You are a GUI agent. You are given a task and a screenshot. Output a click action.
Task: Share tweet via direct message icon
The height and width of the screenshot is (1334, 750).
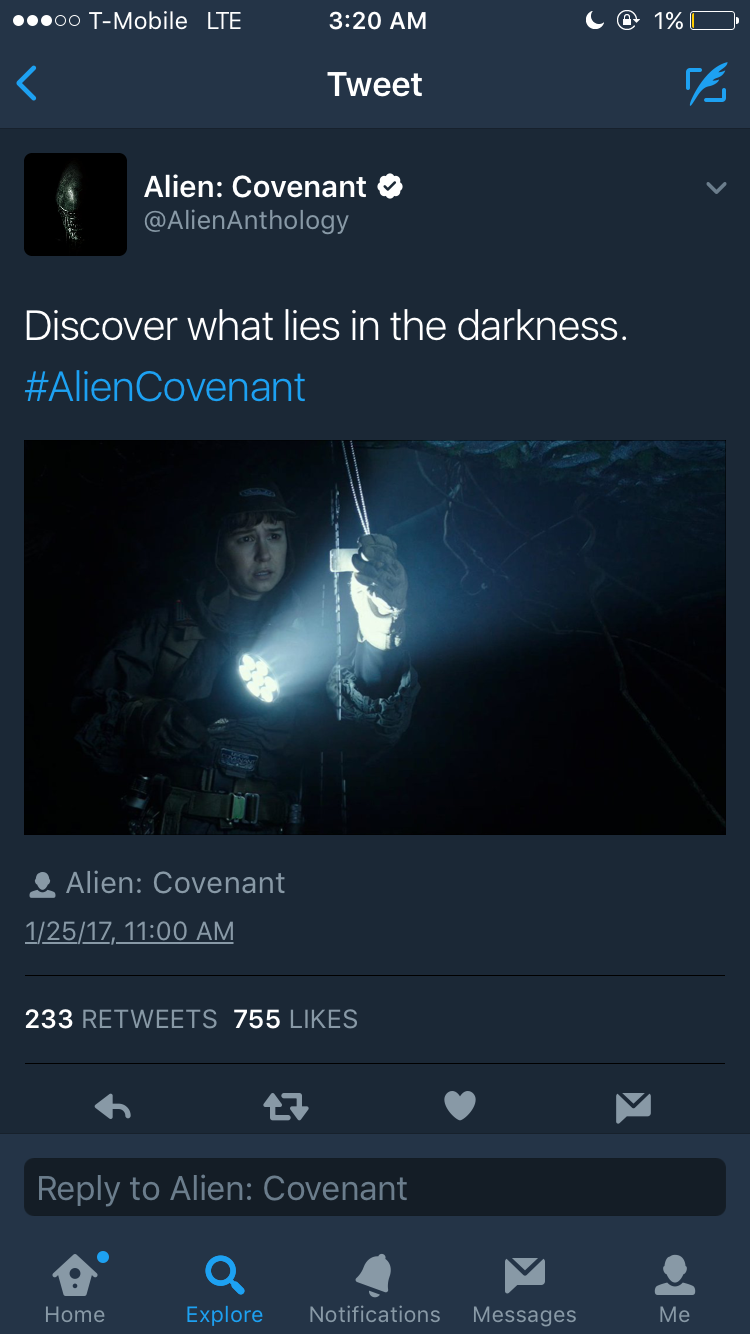point(633,1105)
